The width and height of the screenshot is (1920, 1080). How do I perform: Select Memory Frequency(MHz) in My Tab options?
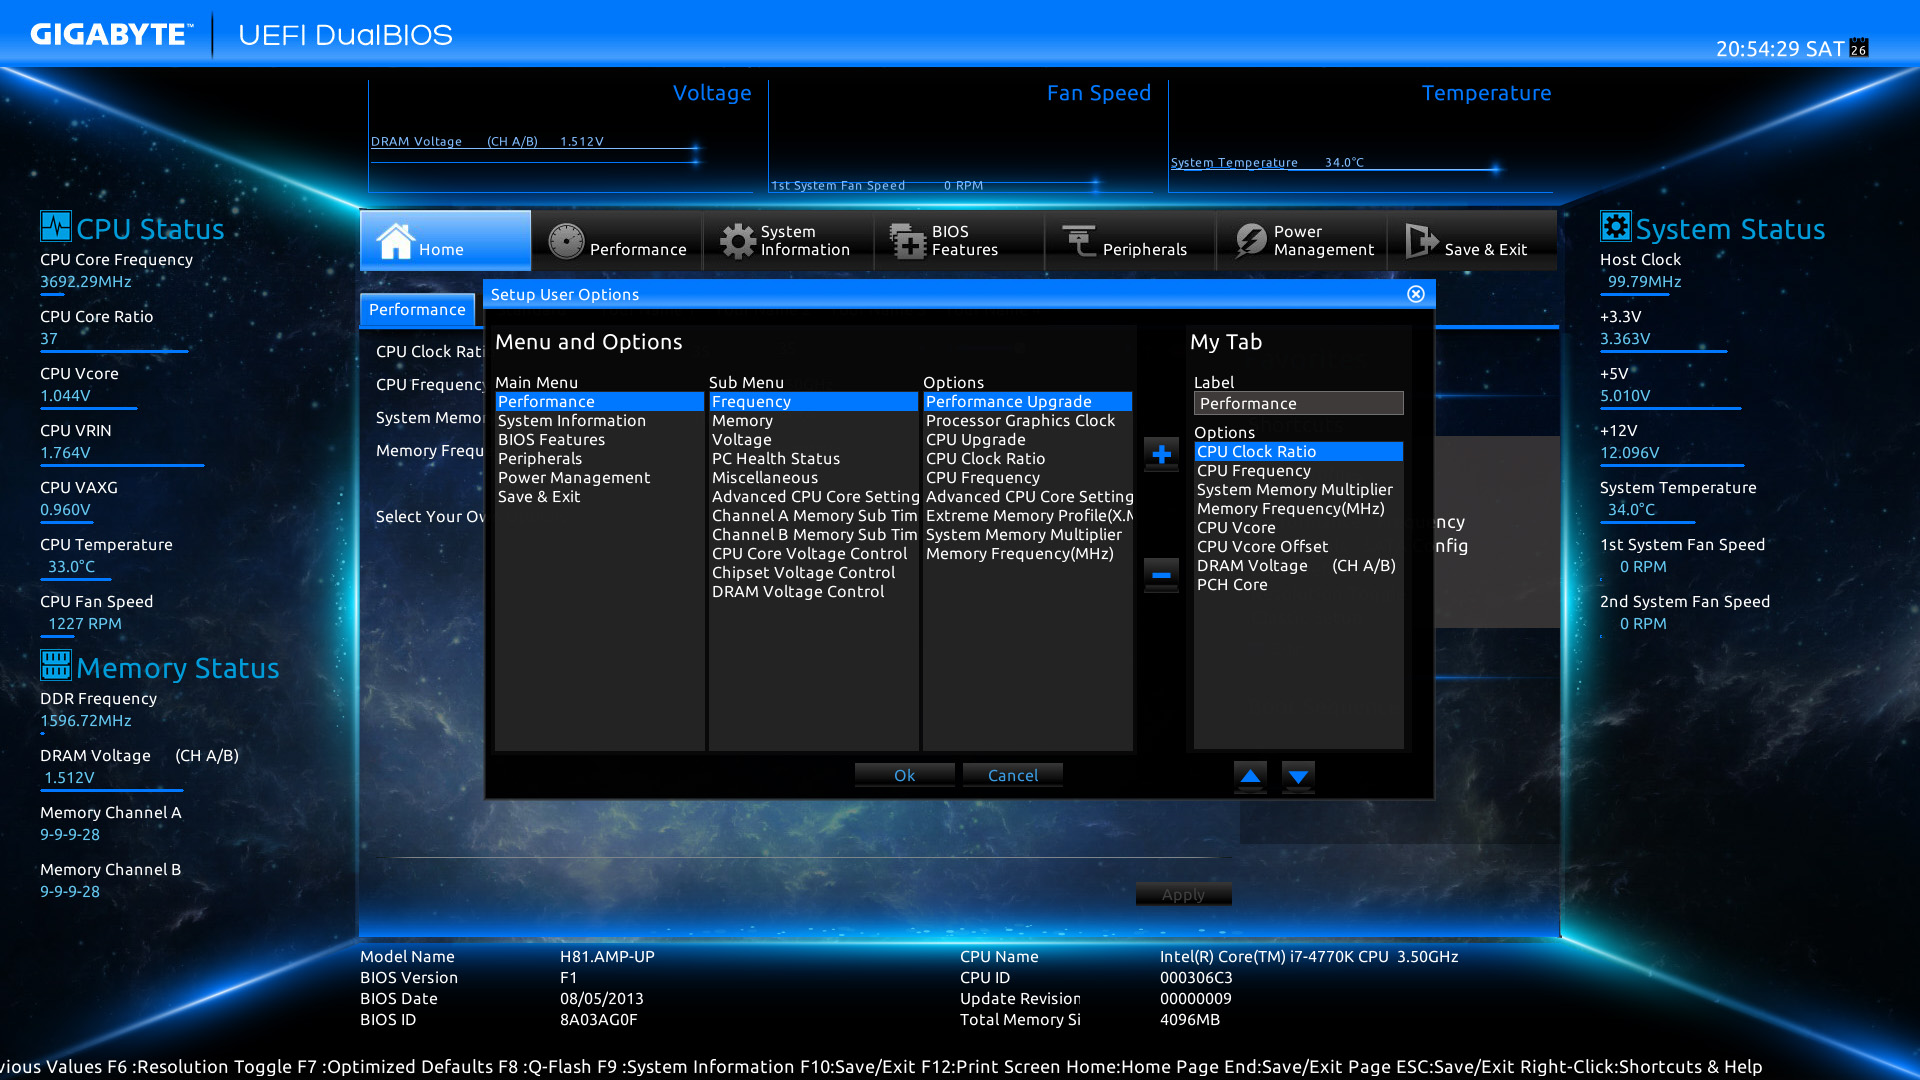(x=1298, y=509)
